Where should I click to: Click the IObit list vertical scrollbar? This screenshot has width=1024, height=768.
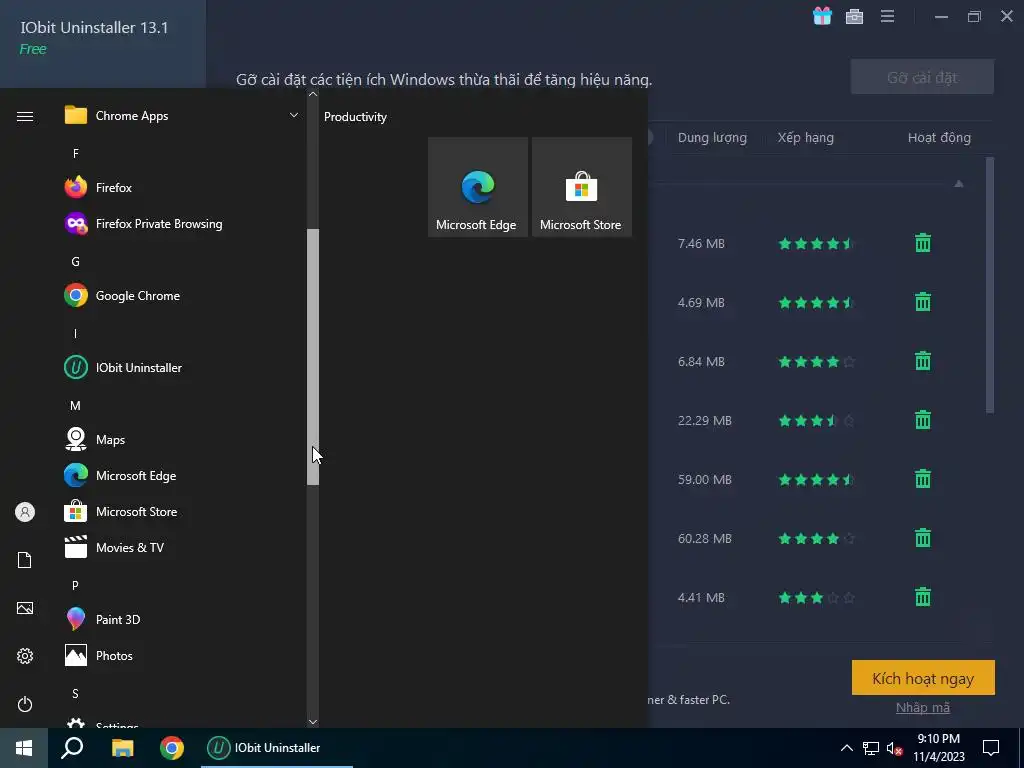[x=989, y=285]
